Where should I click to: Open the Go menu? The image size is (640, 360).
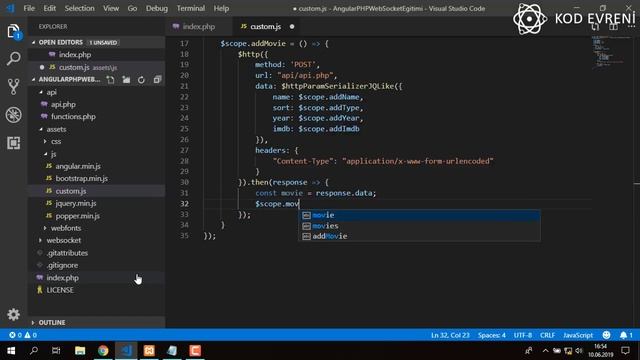132,8
